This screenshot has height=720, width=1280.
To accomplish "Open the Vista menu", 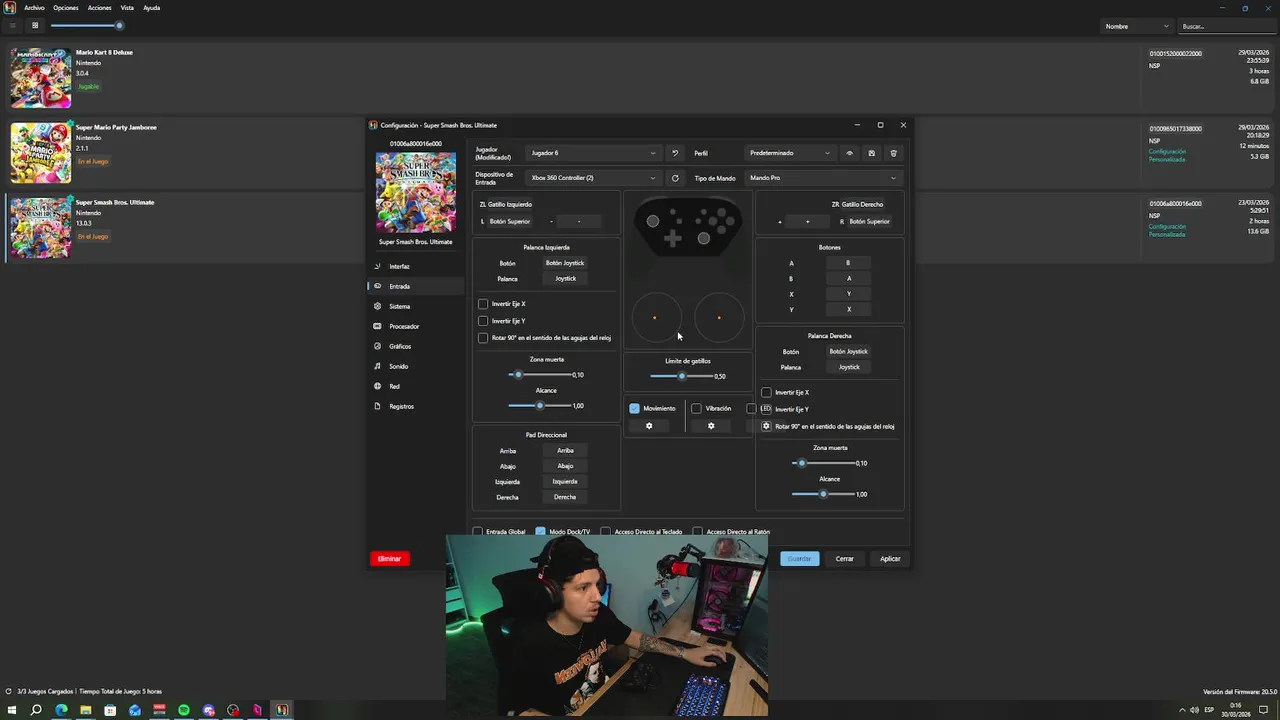I will (127, 7).
